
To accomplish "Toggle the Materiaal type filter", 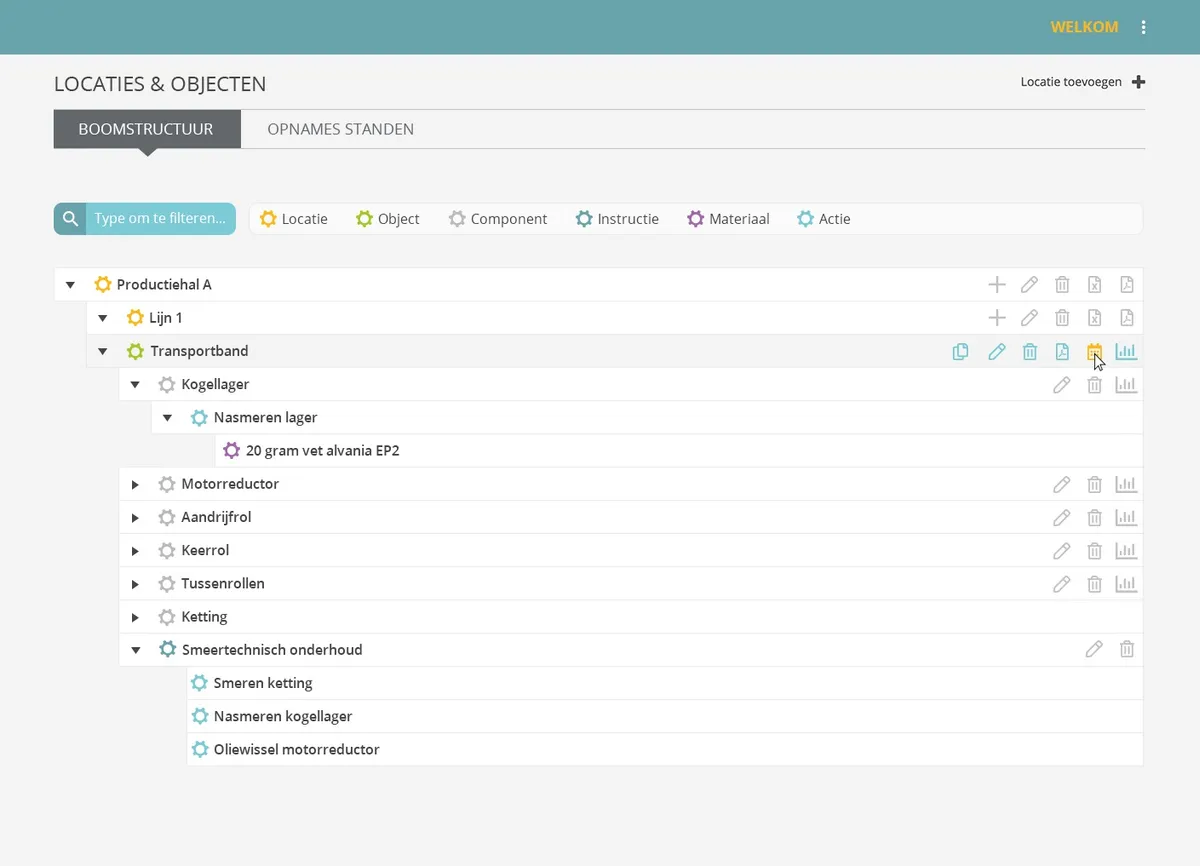I will click(x=729, y=219).
